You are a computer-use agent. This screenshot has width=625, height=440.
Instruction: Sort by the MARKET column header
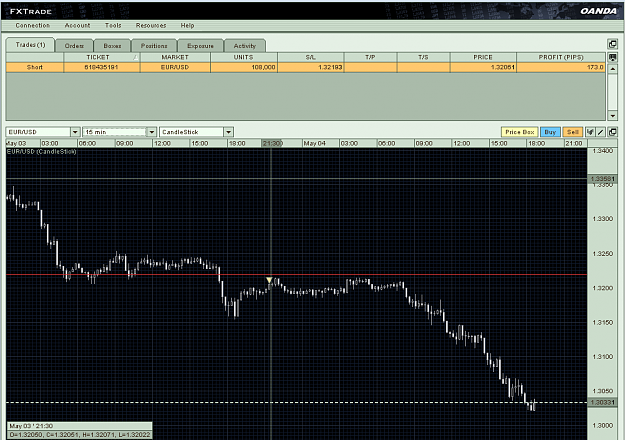point(175,57)
